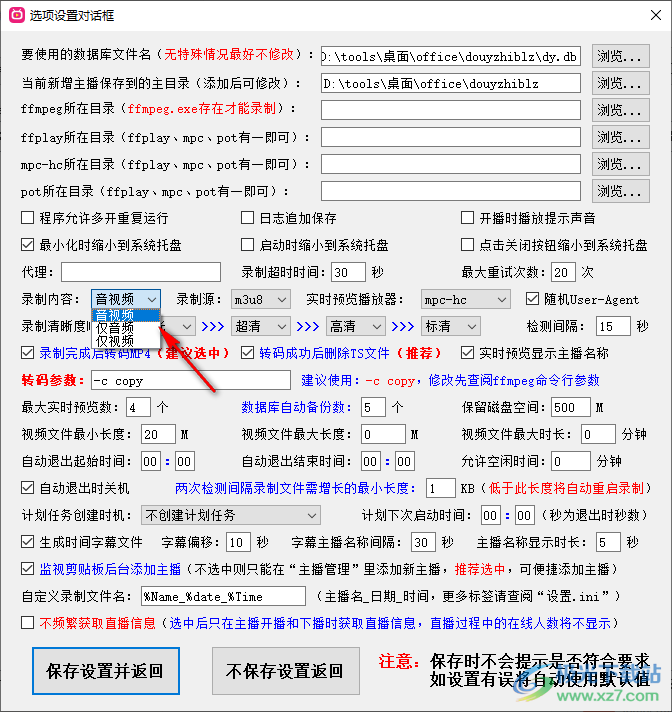The height and width of the screenshot is (712, 672).
Task: Toggle 录制完成后转码MP4 checkbox
Action: (28, 353)
